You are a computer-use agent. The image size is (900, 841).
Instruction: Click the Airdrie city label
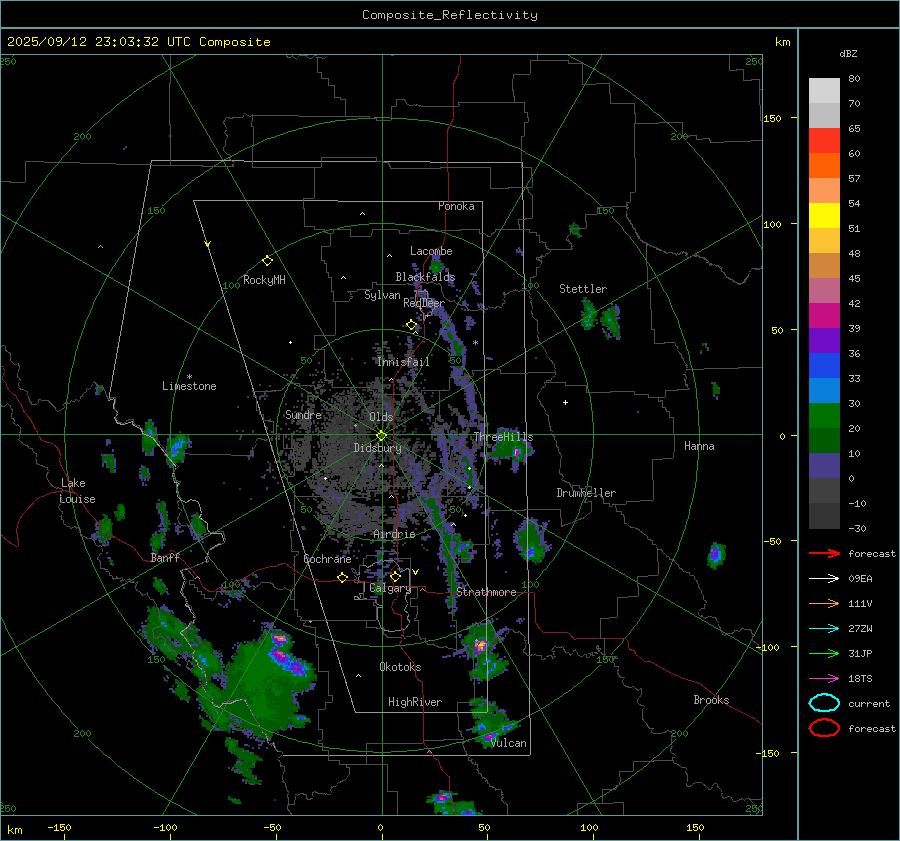coord(394,534)
